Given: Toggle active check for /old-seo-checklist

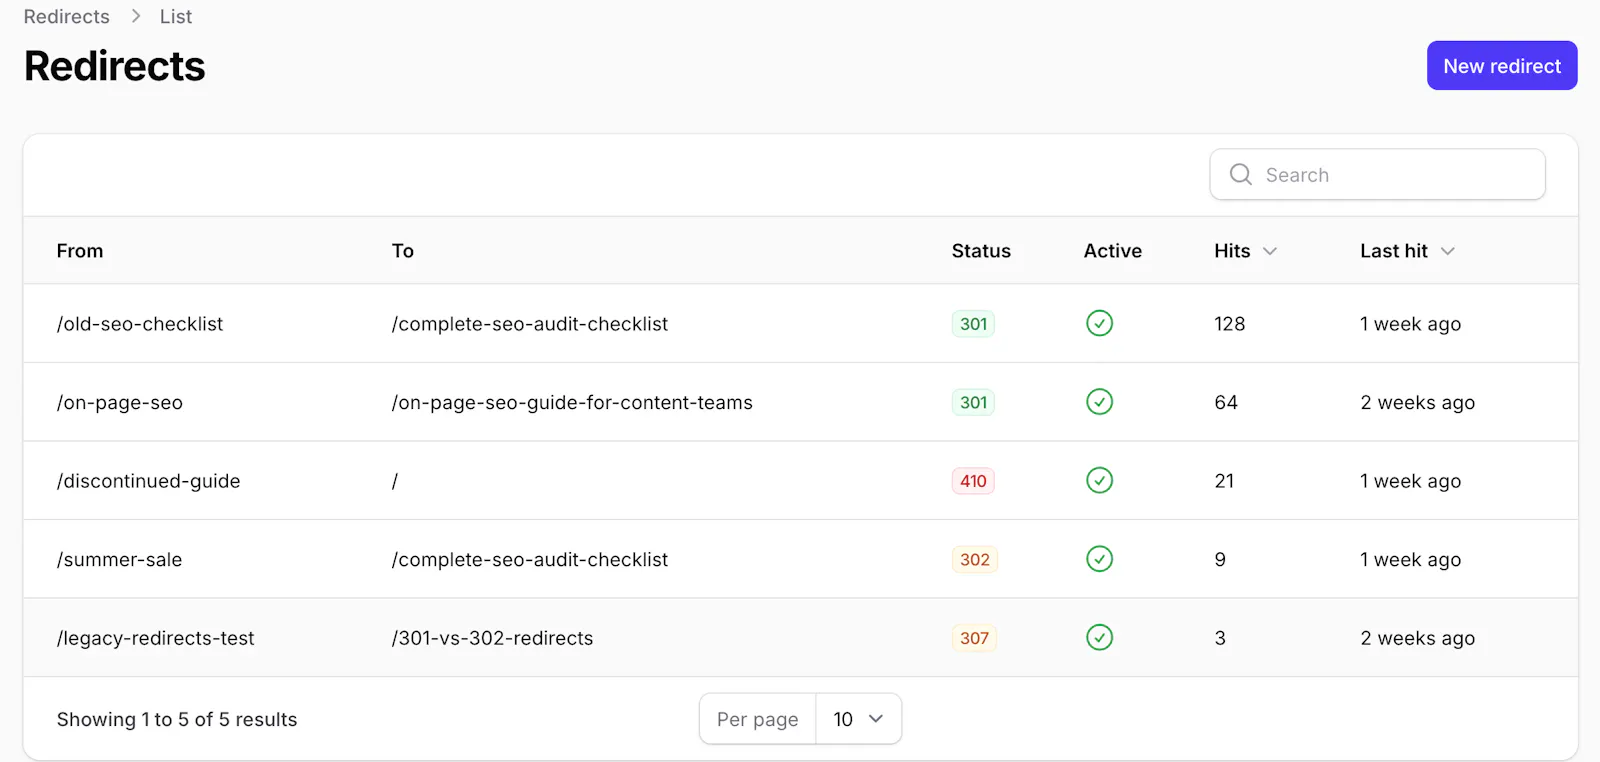Looking at the screenshot, I should point(1099,323).
